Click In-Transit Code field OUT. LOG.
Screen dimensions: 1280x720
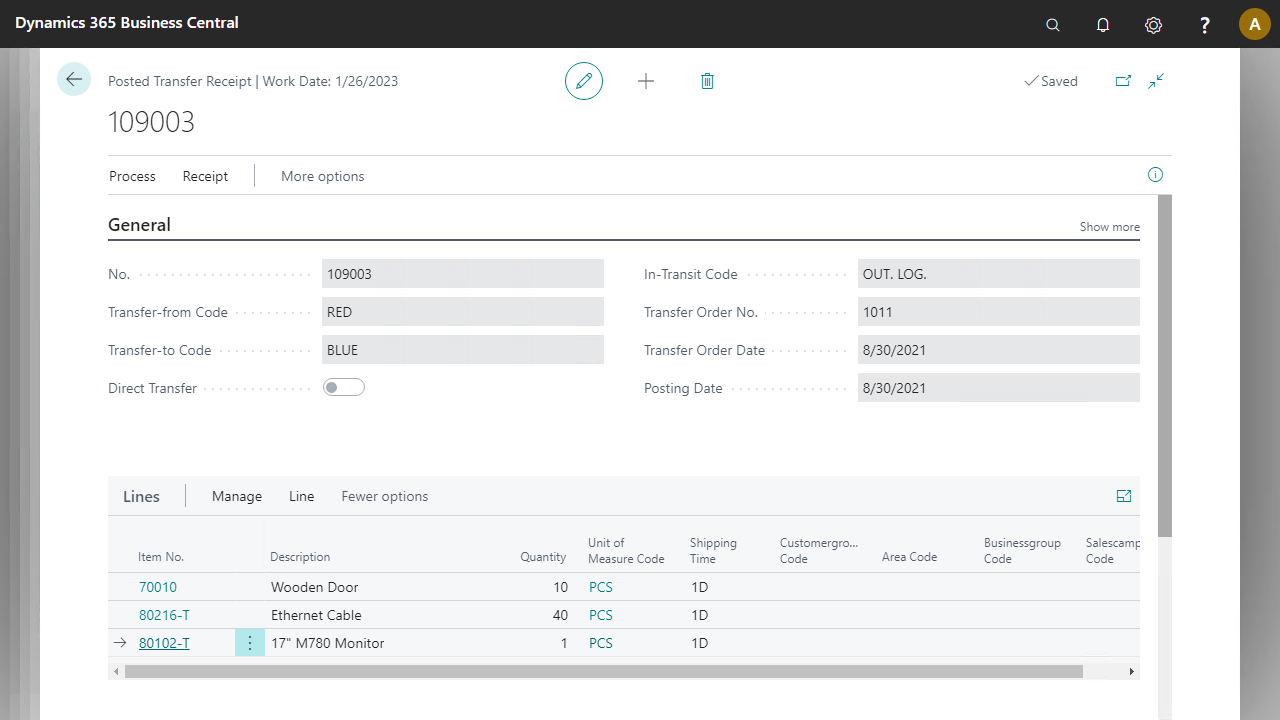click(999, 274)
